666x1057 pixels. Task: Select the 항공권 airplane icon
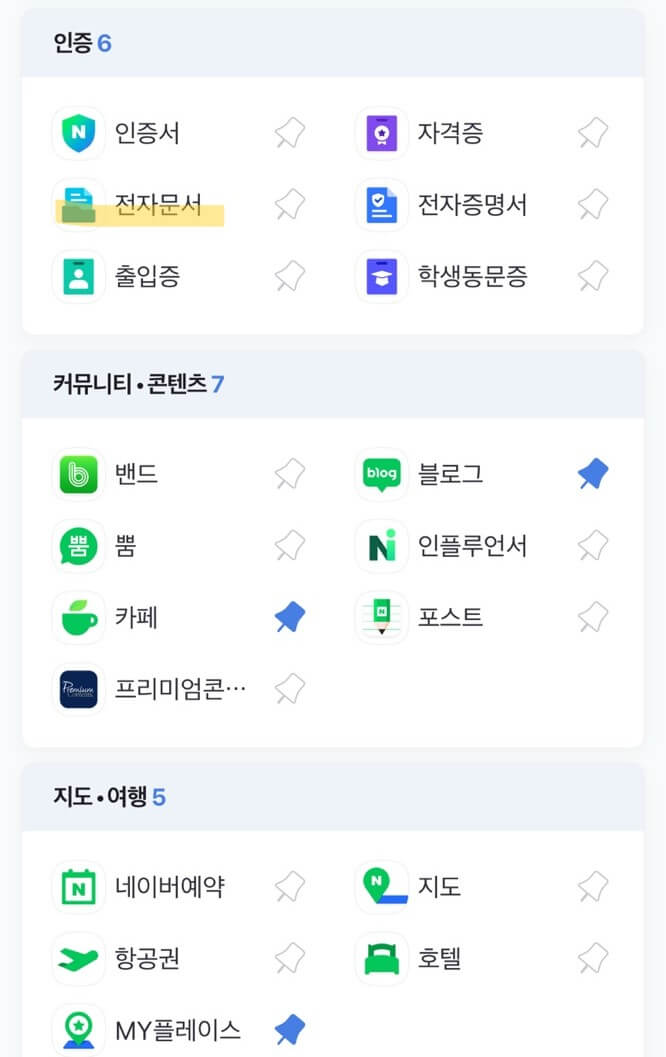(78, 958)
